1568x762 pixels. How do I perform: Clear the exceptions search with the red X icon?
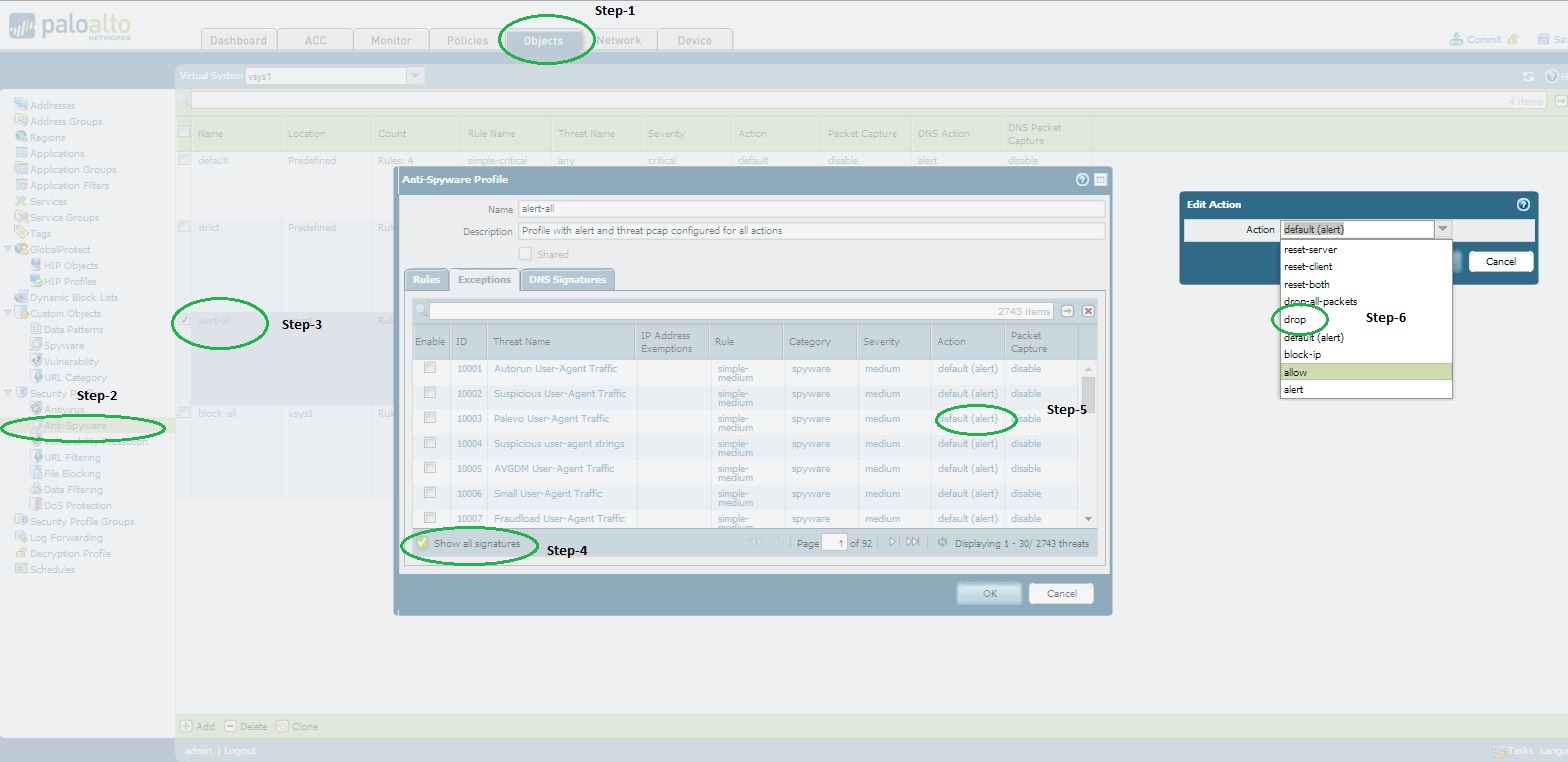[x=1088, y=311]
